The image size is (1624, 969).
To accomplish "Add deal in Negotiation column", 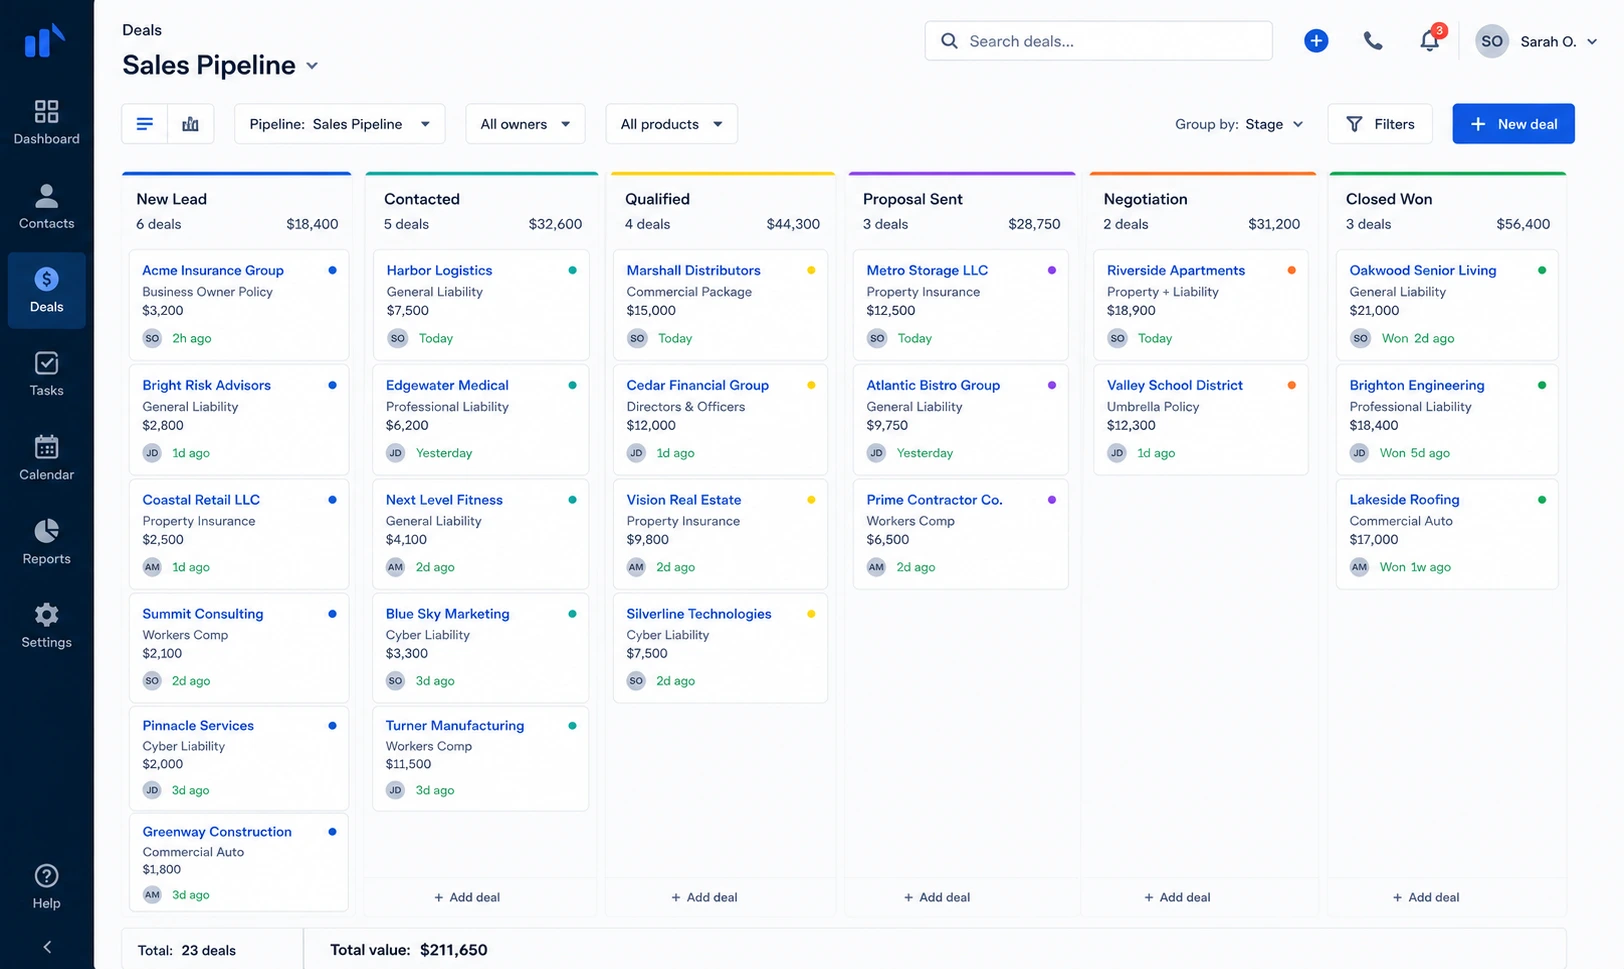I will click(1177, 897).
